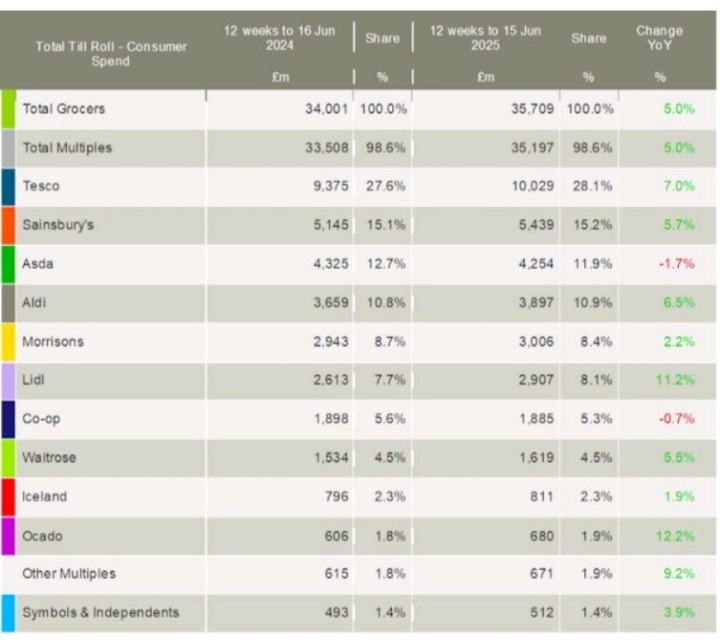
Task: Click the Change YoY column header
Action: 659,39
